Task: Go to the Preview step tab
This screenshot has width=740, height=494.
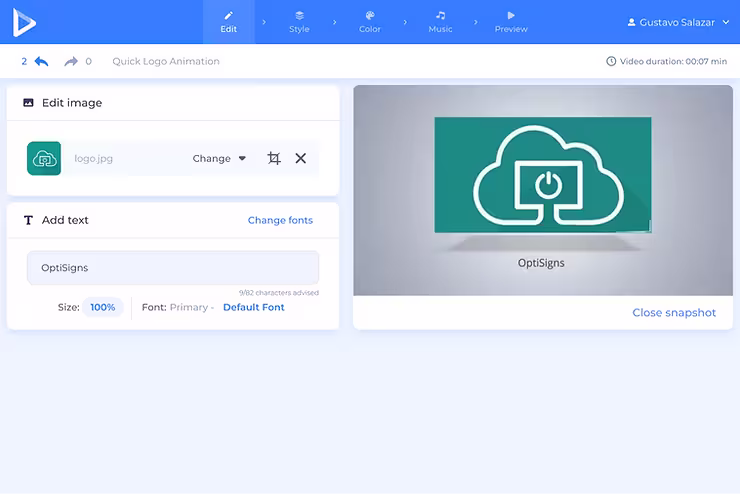Action: click(511, 22)
